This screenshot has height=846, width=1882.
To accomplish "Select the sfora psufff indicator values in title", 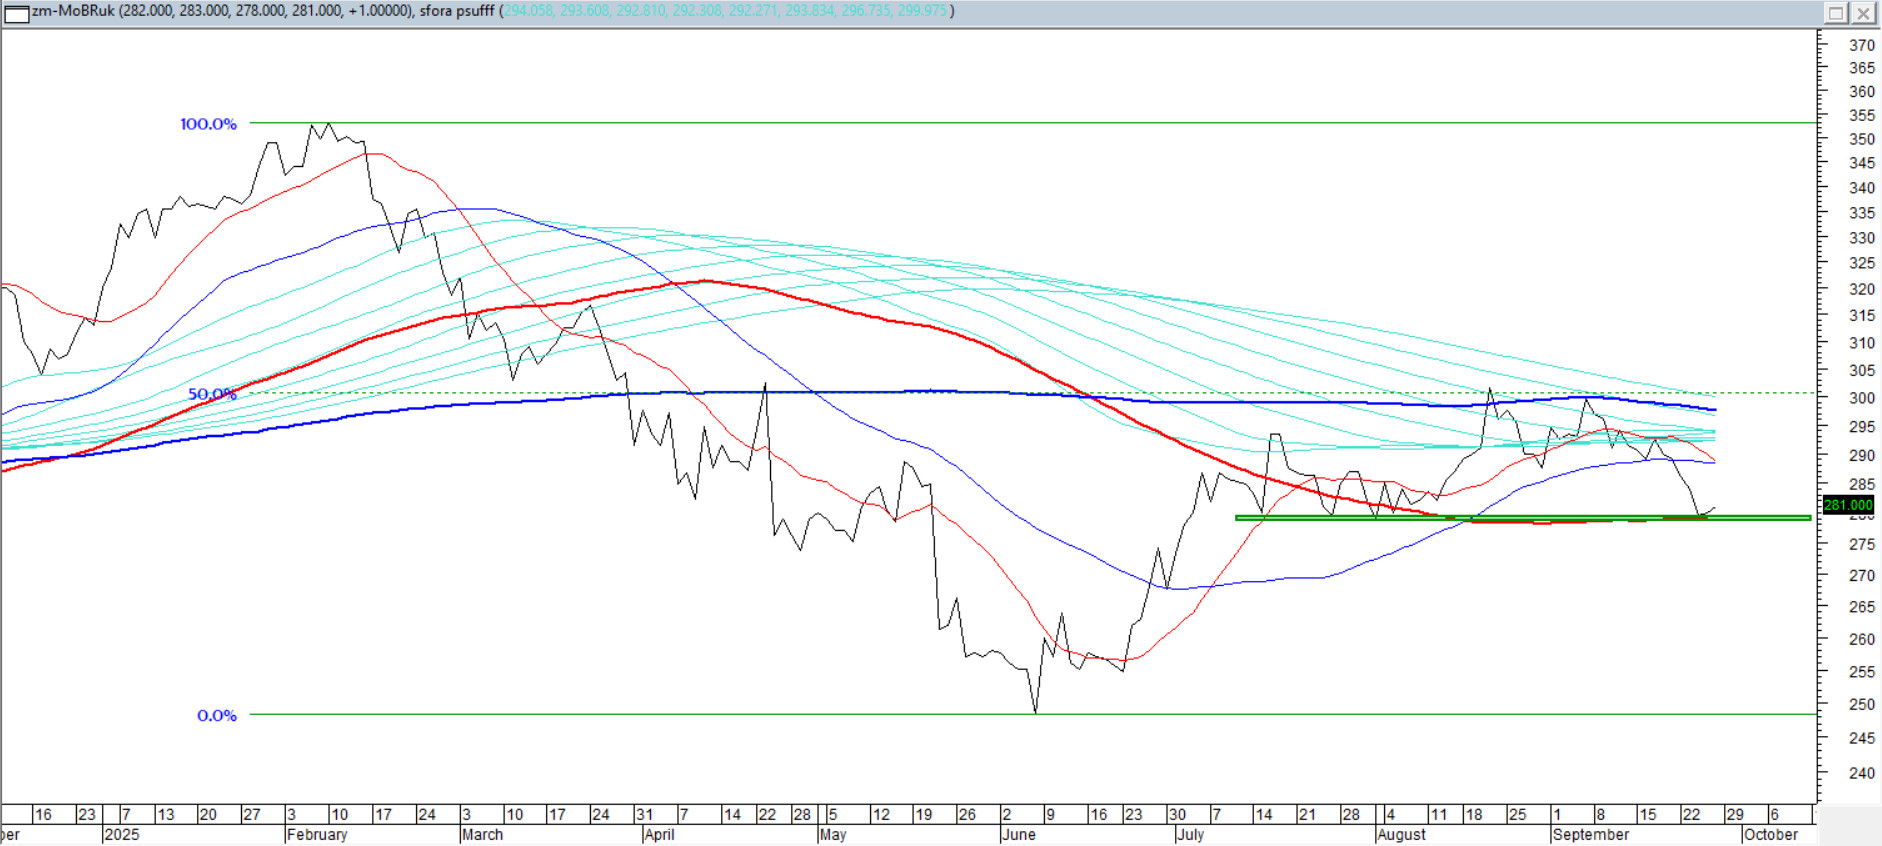I will (x=726, y=11).
